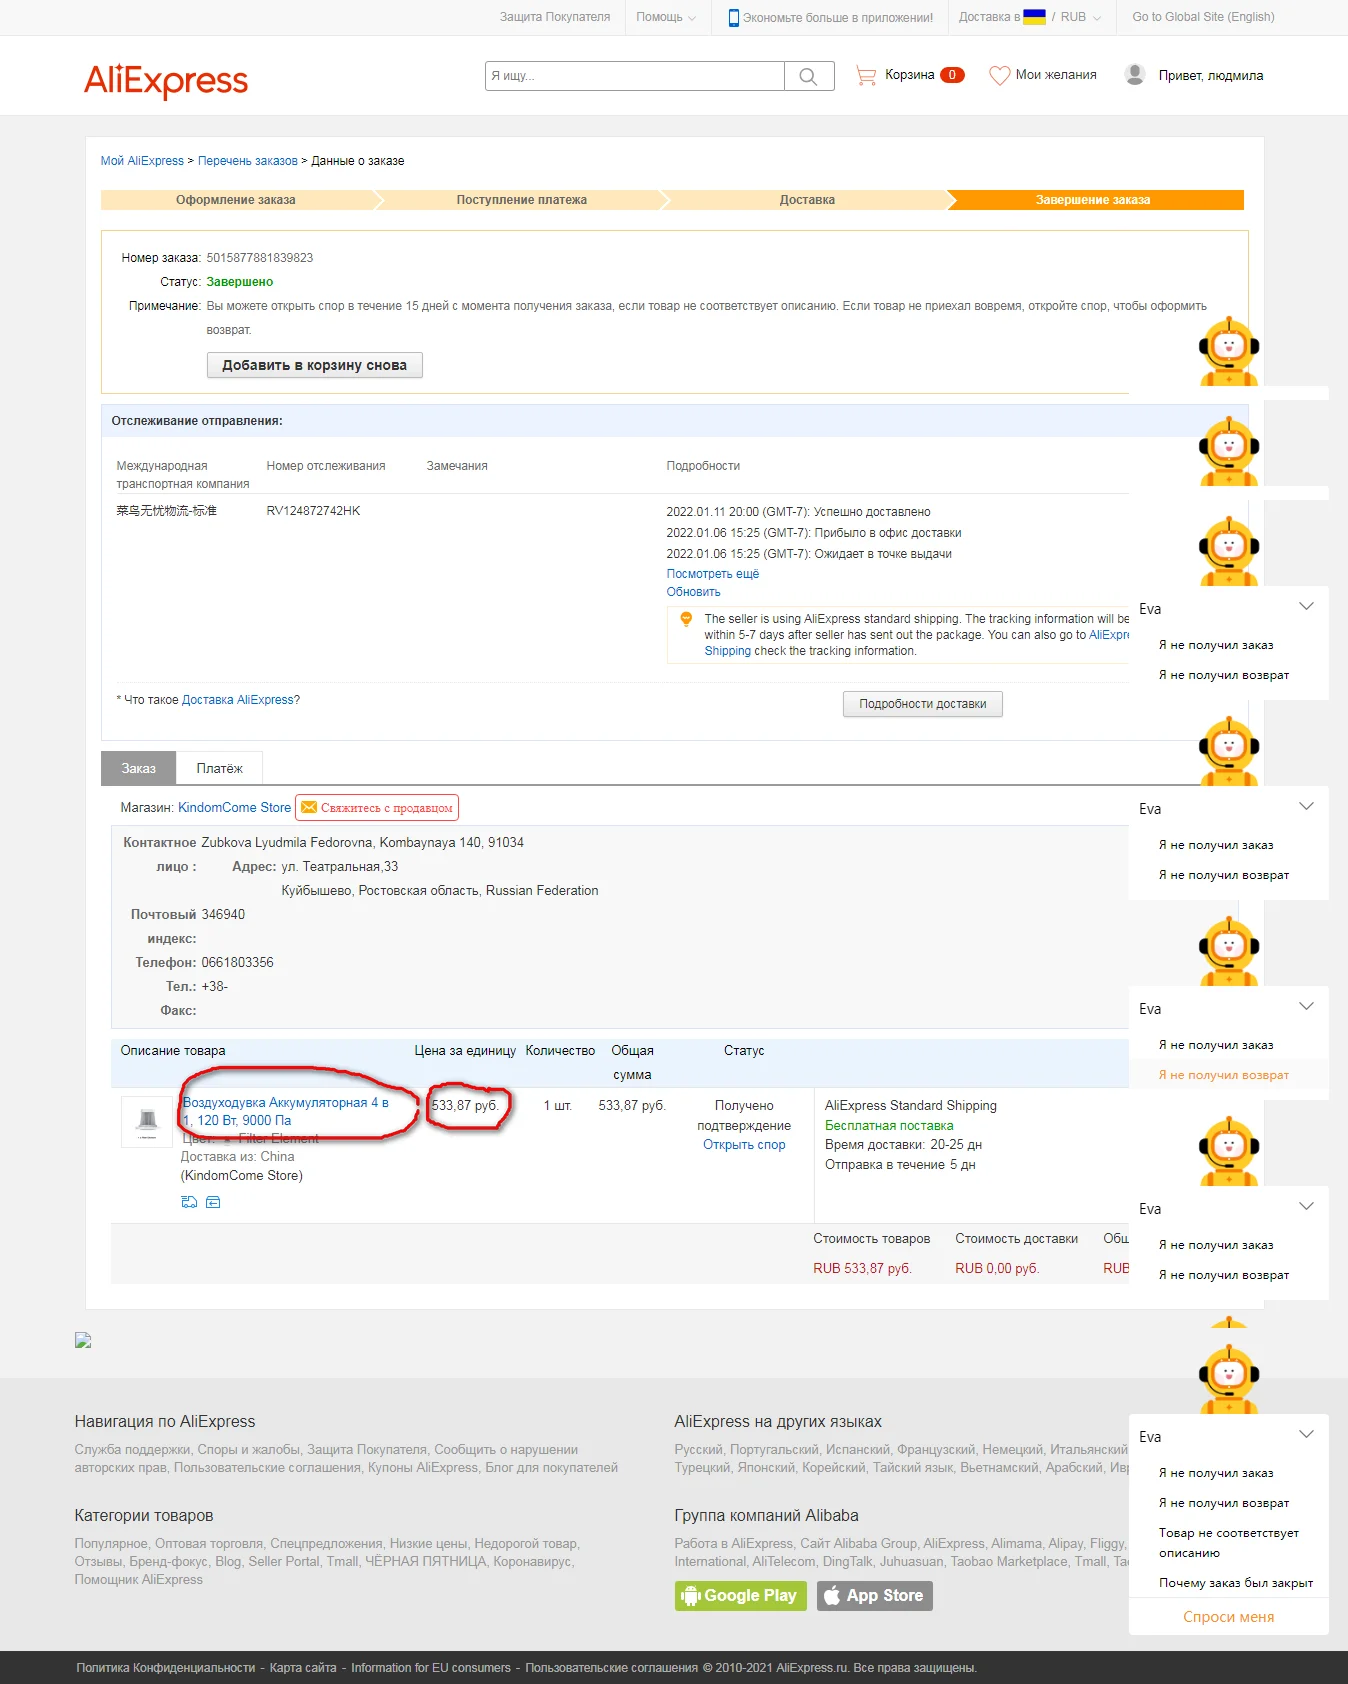Click 'Go to Global Site (English)'
The height and width of the screenshot is (1684, 1348).
point(1203,17)
